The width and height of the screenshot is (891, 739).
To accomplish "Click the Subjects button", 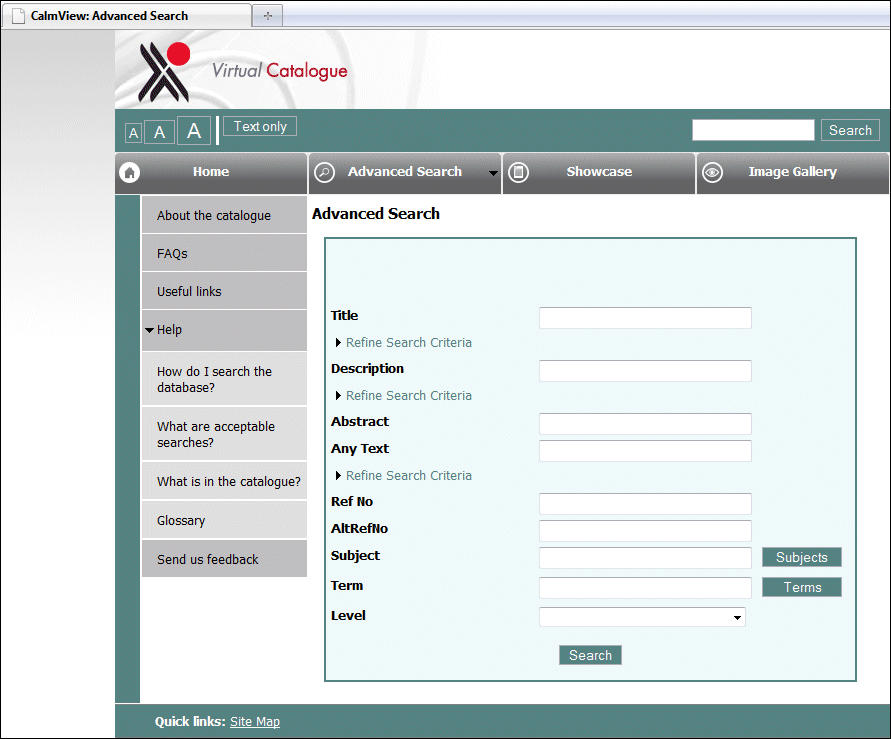I will (x=801, y=557).
